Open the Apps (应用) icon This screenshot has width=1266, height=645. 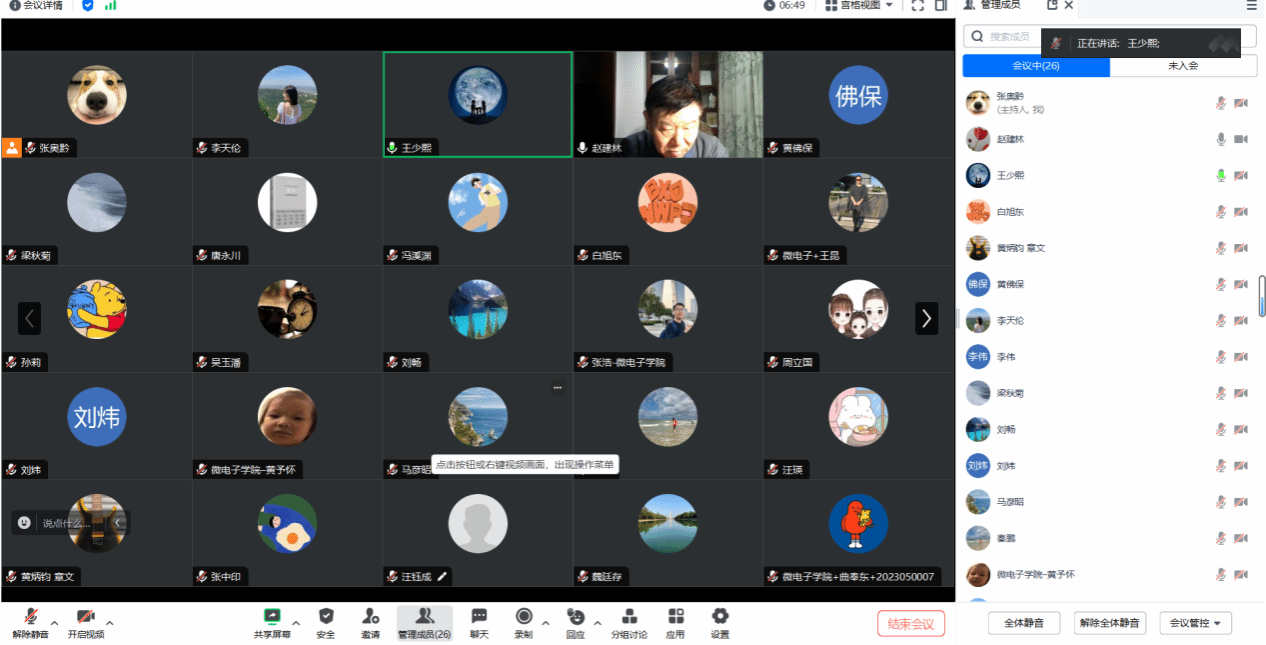[x=675, y=622]
